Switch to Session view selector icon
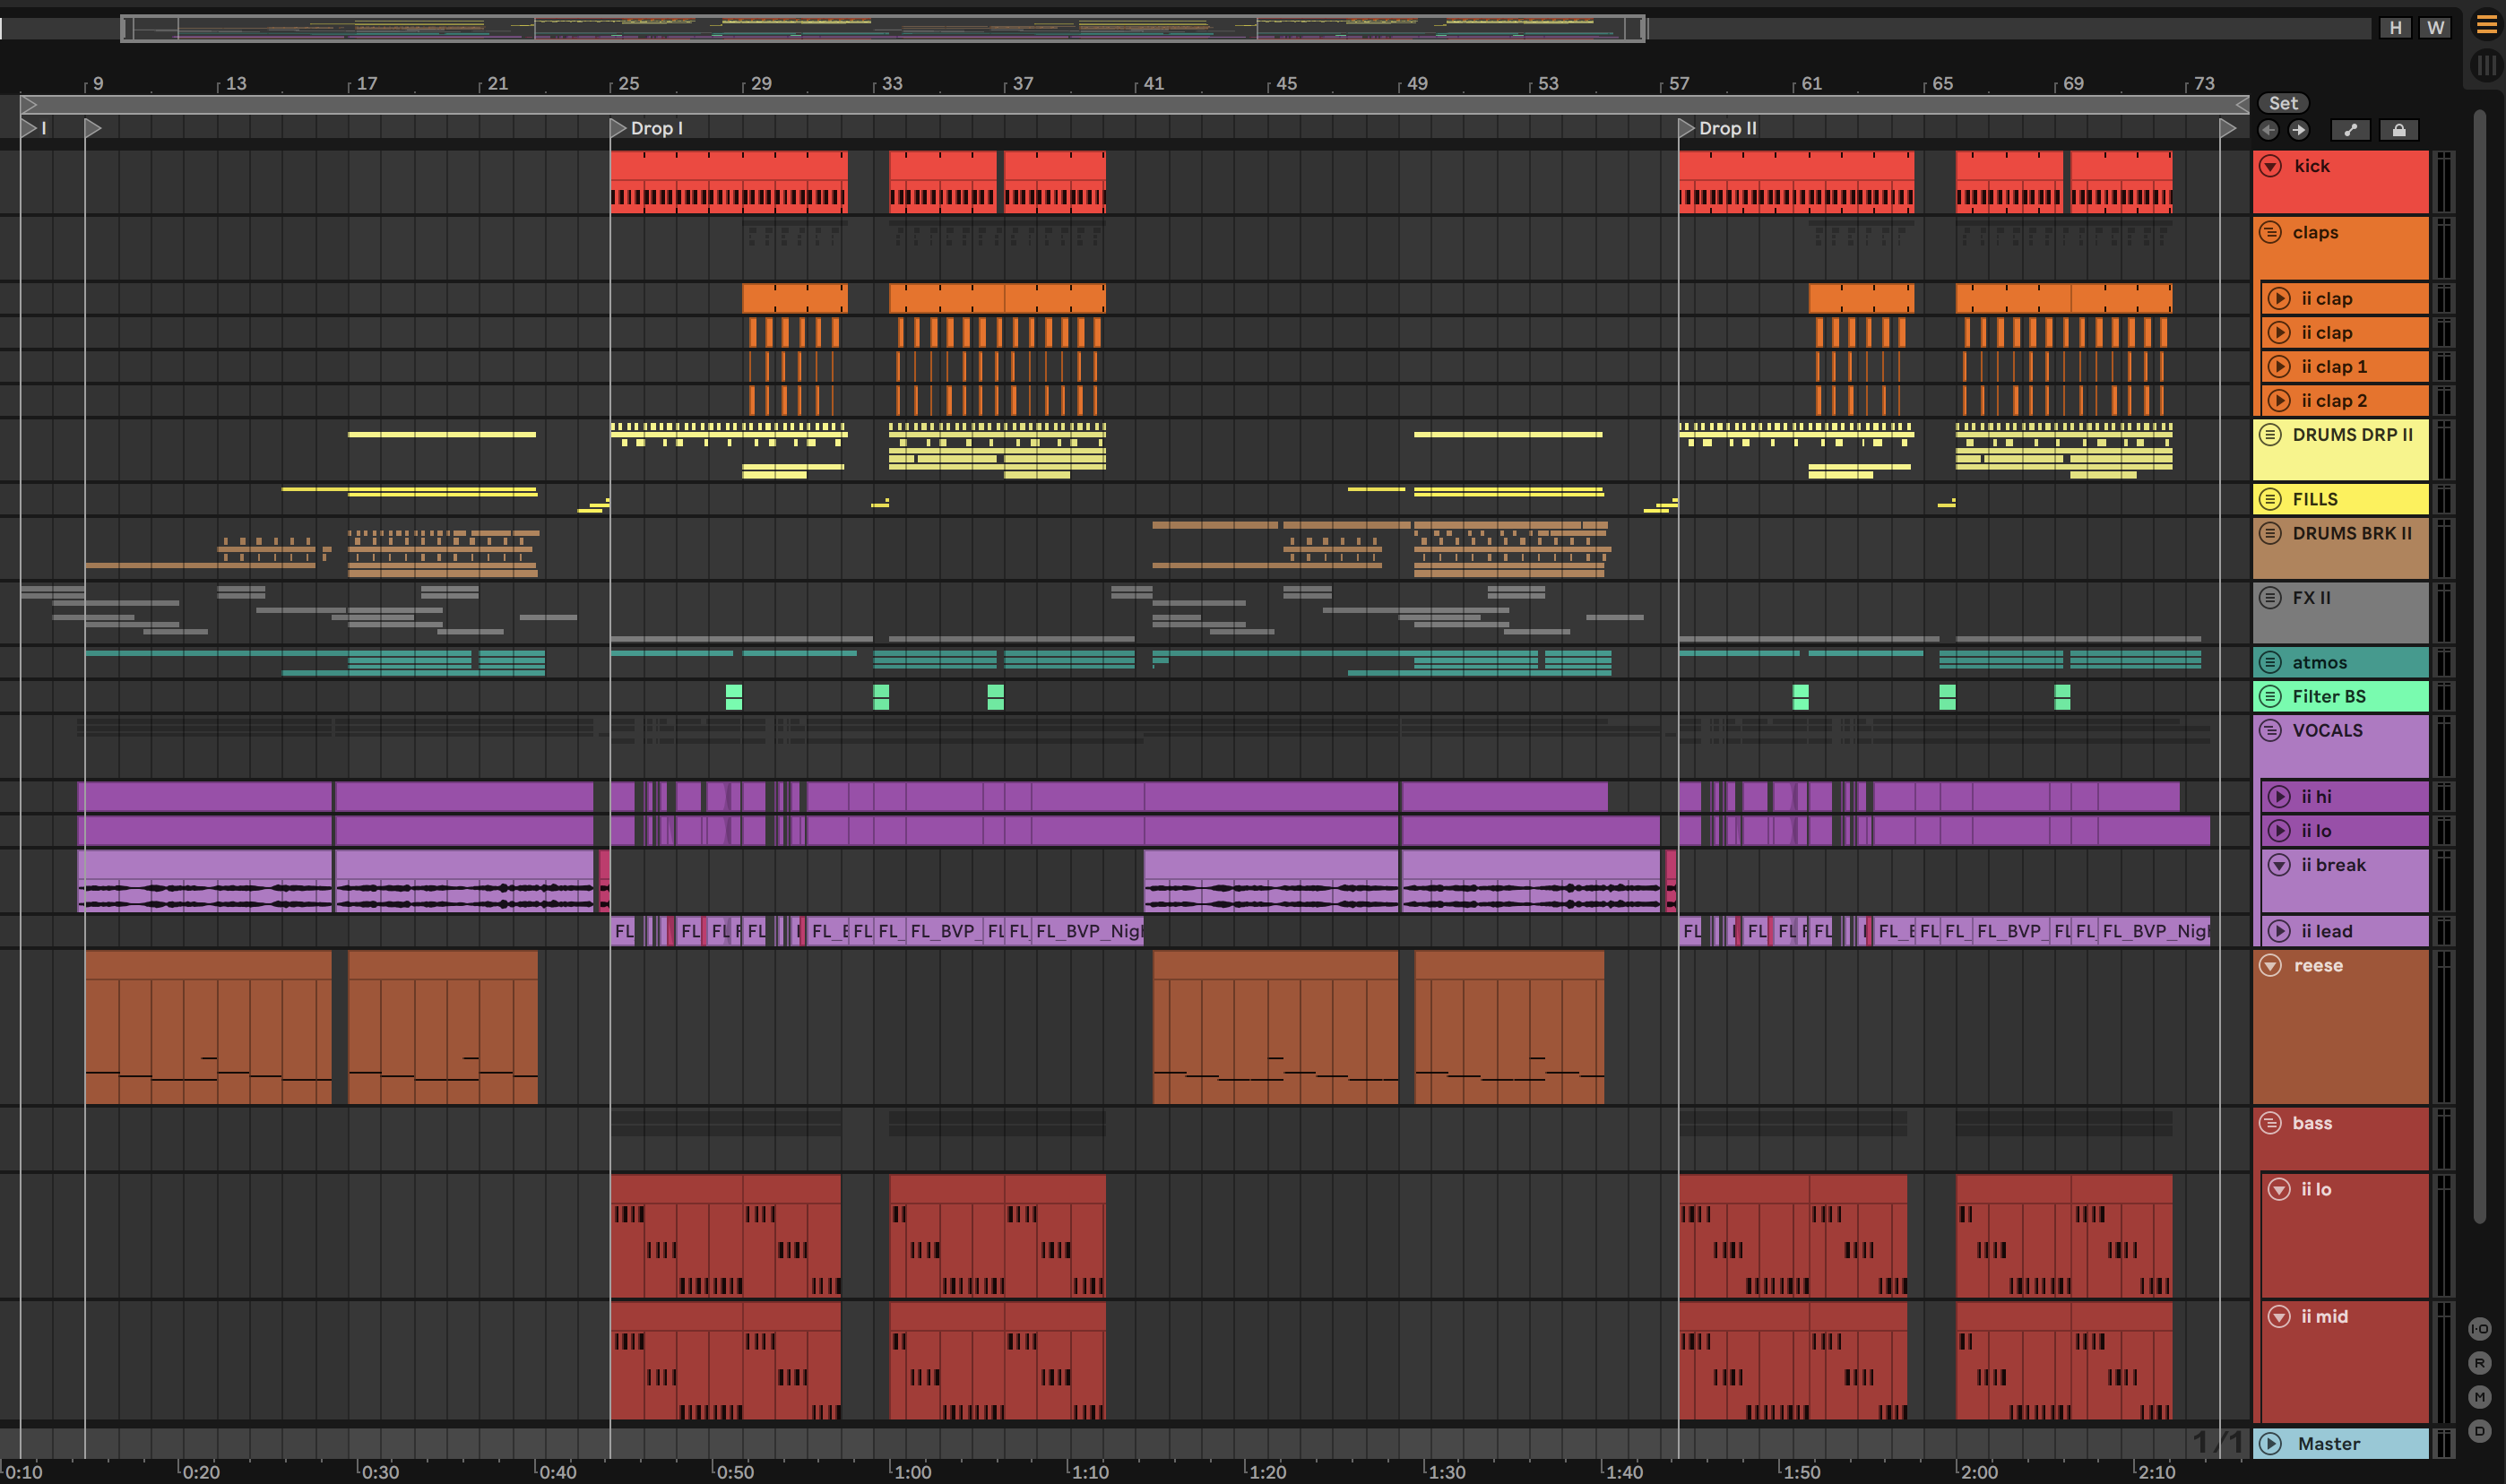The width and height of the screenshot is (2506, 1484). [2486, 66]
